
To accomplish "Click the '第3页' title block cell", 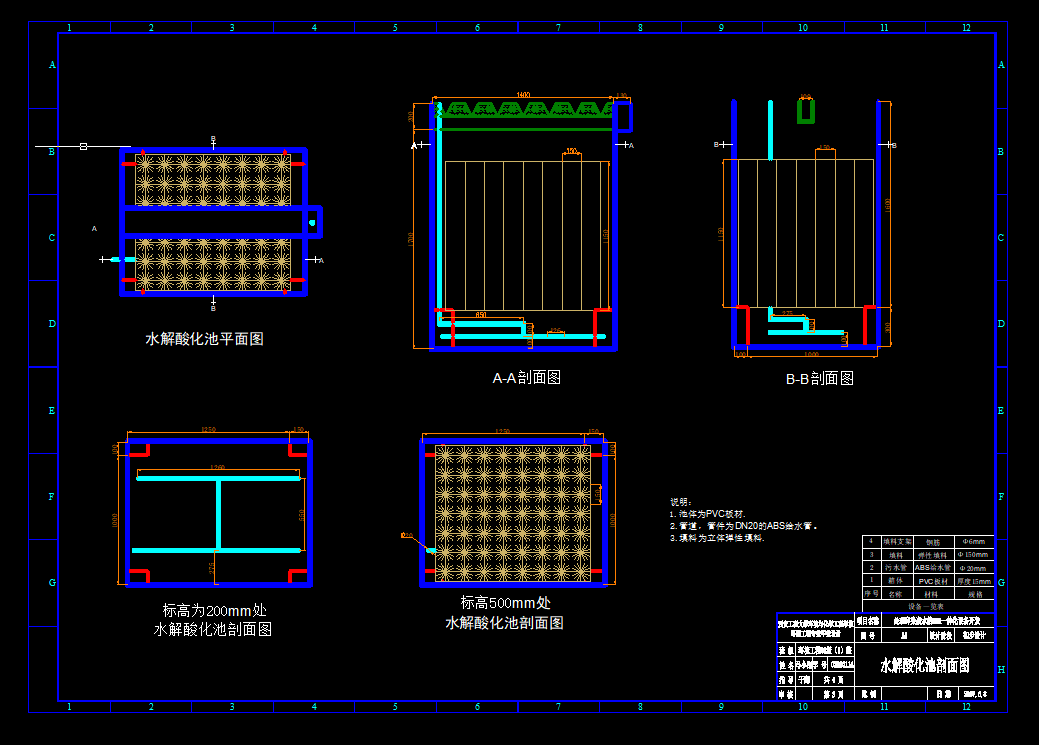I will 834,694.
